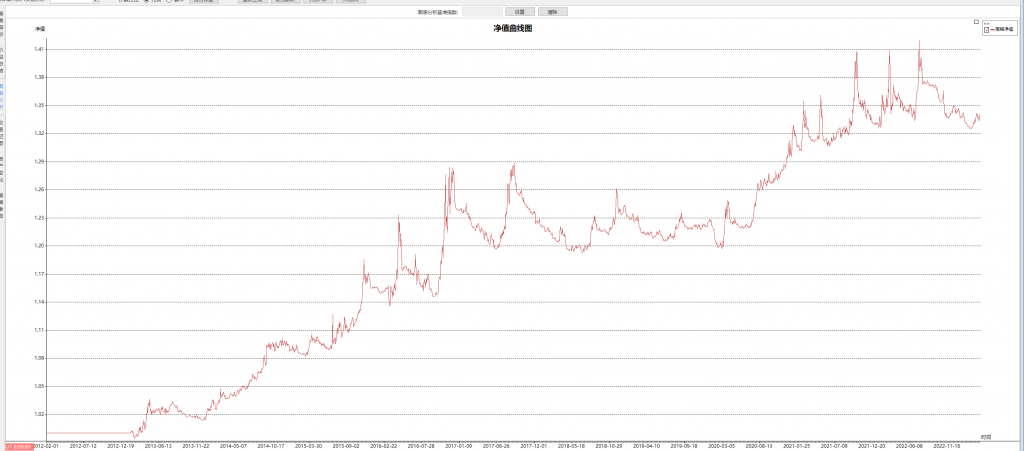Click the 净值 y-axis label

pos(40,29)
